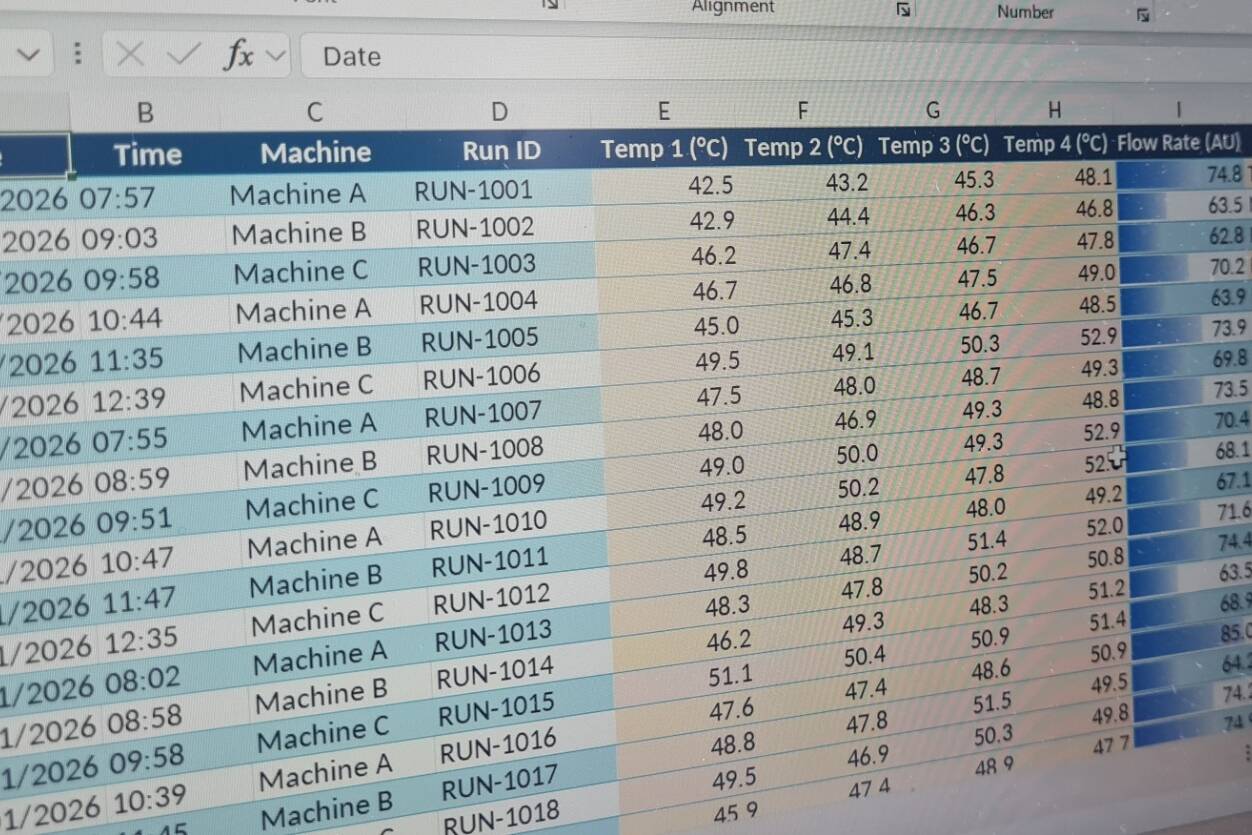Viewport: 1252px width, 835px height.
Task: Click the Temp 3 (°C) header cell
Action: coord(933,146)
